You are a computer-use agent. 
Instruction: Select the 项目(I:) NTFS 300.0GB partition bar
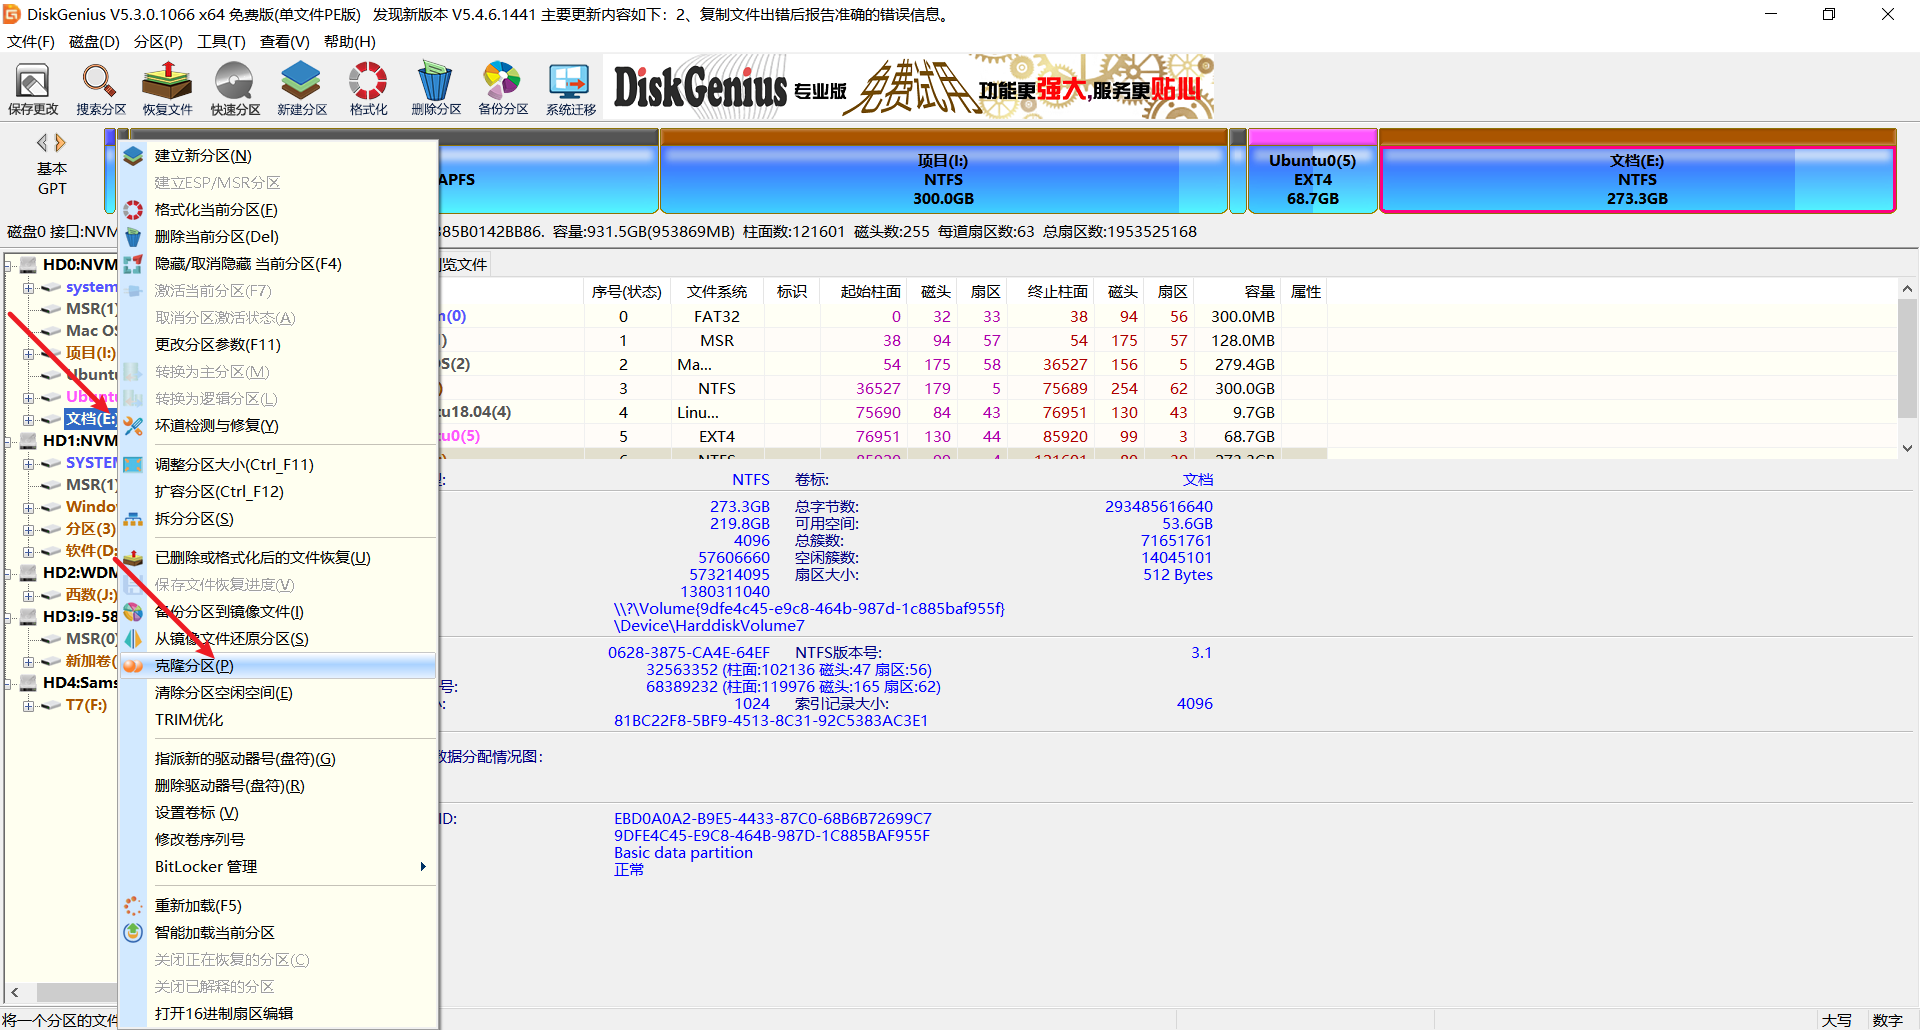(943, 171)
